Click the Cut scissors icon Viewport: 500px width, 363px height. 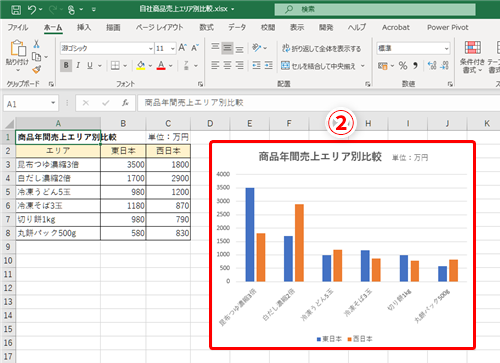36,44
